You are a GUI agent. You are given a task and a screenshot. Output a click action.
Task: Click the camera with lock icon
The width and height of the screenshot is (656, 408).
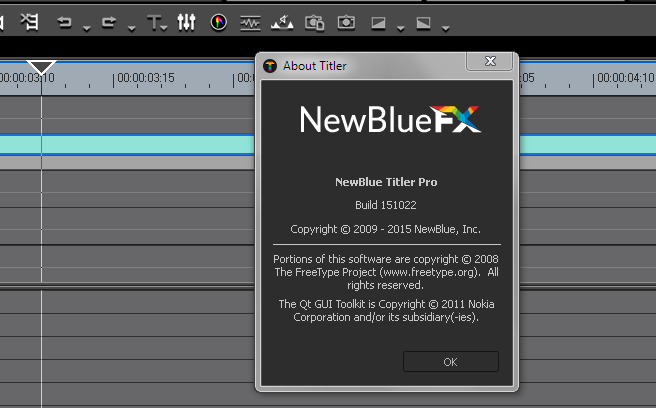tap(314, 21)
